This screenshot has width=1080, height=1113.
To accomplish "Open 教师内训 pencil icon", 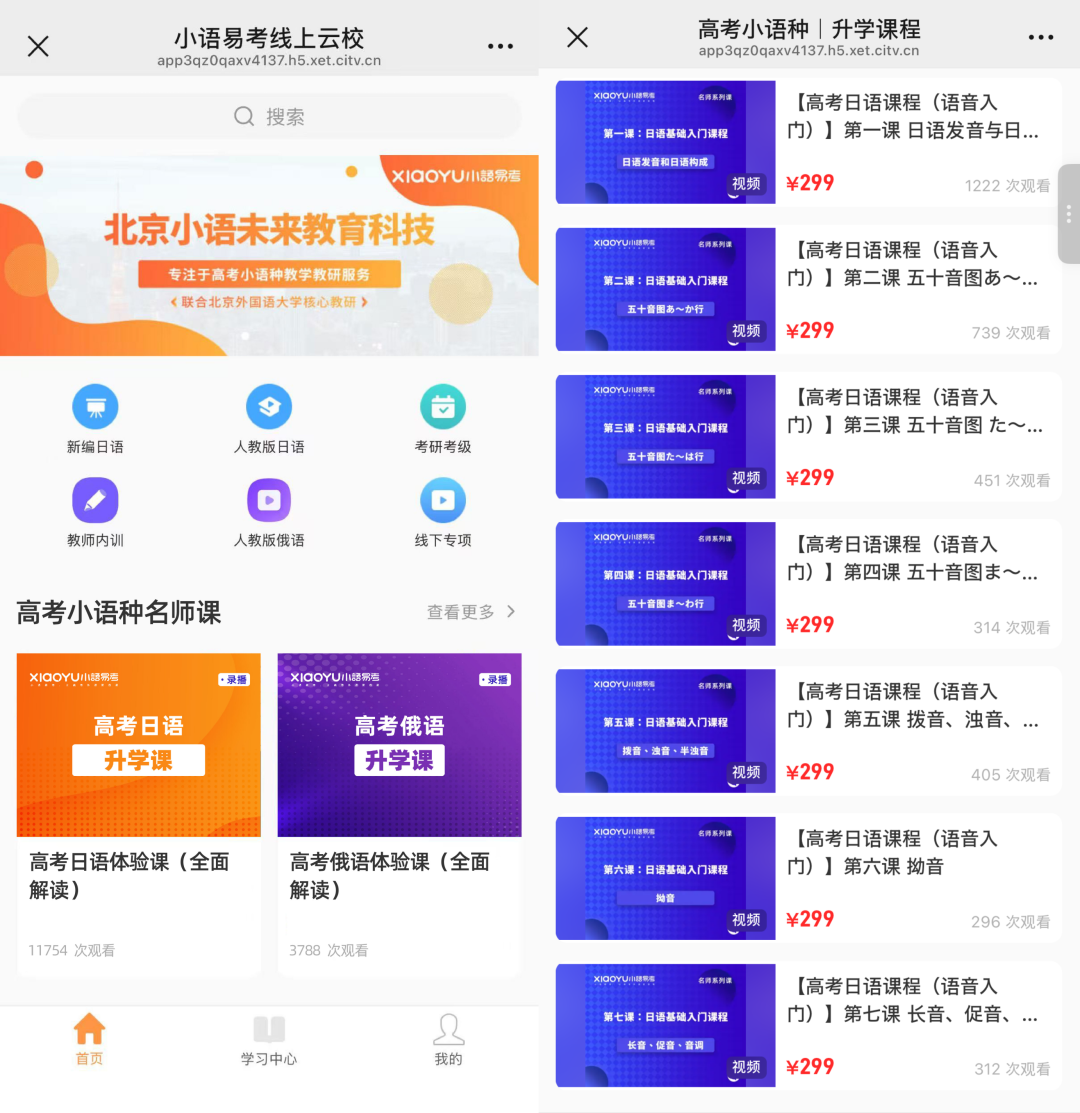I will [95, 500].
